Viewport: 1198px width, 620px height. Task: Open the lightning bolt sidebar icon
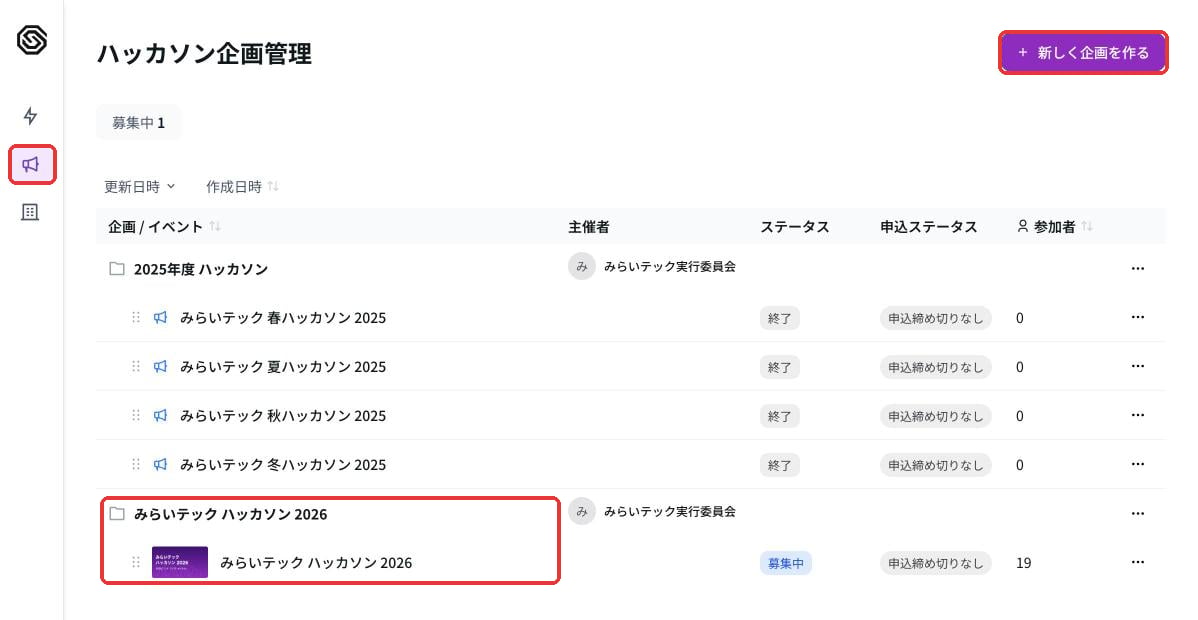point(31,115)
